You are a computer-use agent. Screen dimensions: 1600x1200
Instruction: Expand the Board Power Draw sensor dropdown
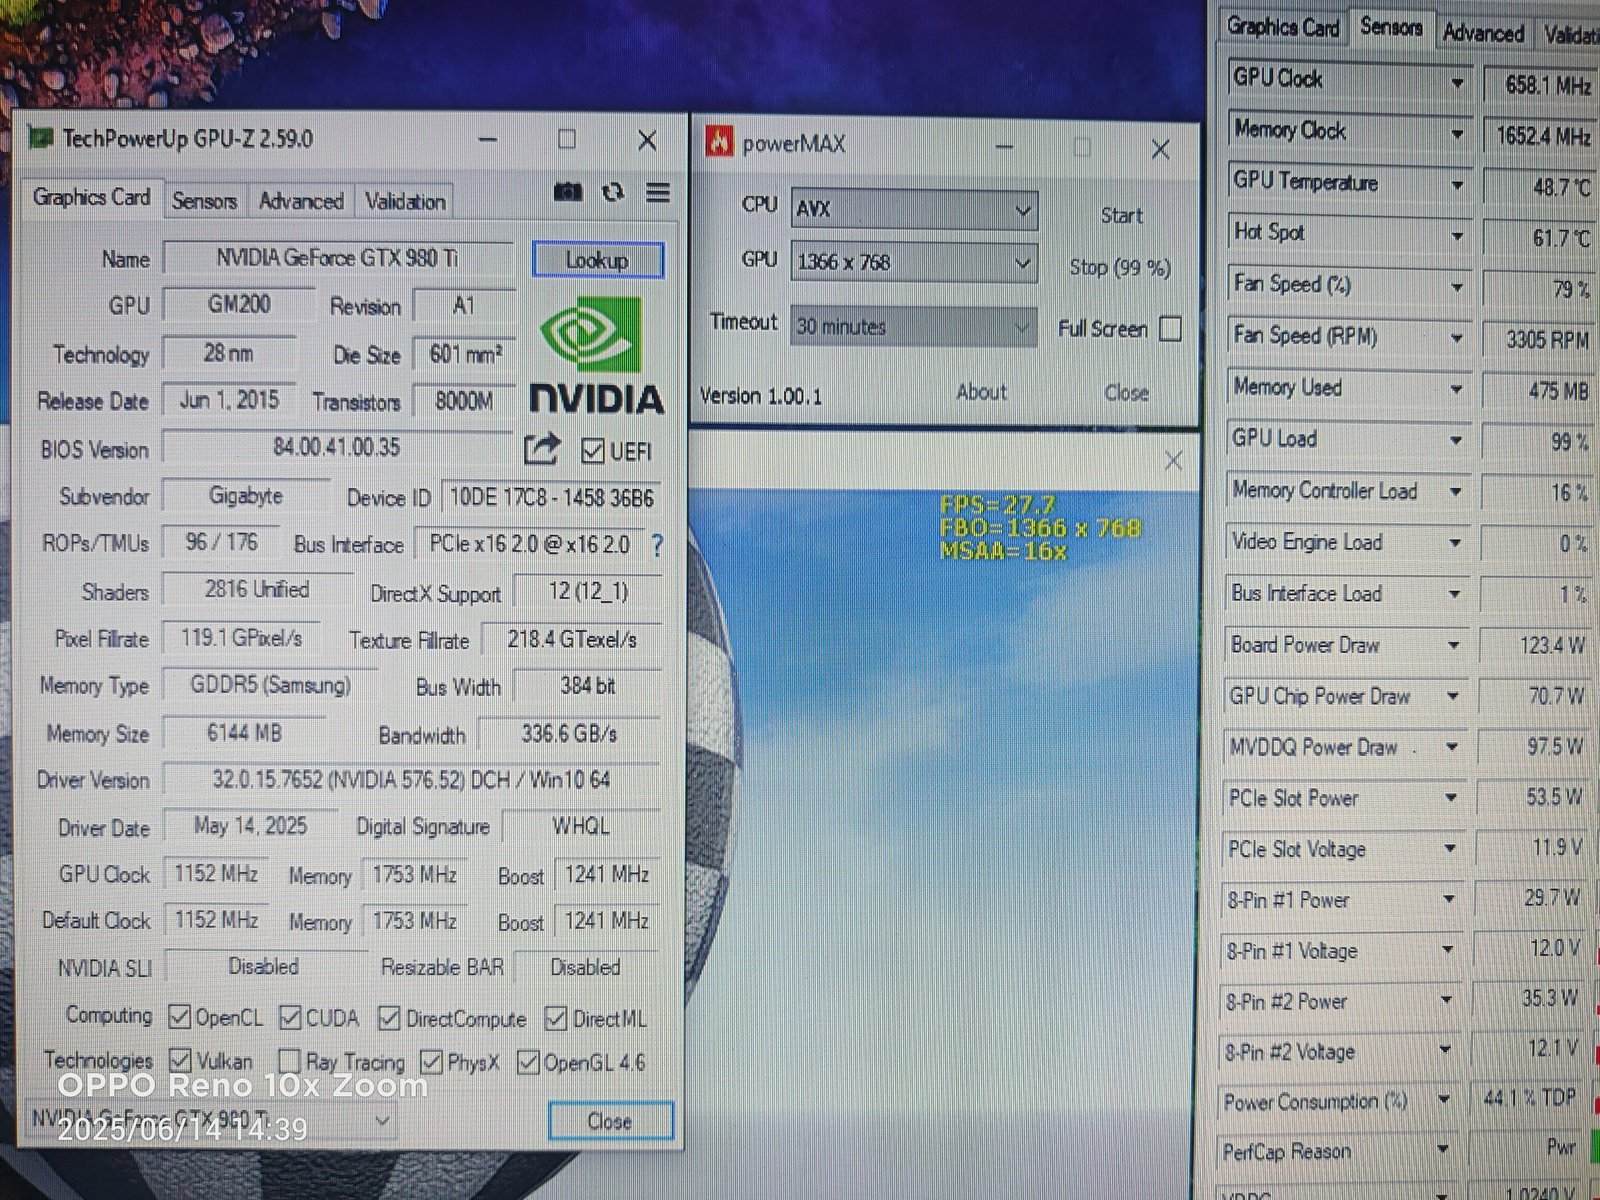[x=1454, y=646]
